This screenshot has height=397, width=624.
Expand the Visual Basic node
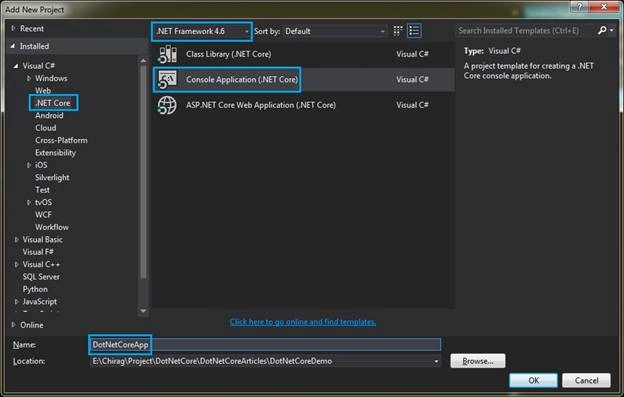click(16, 239)
